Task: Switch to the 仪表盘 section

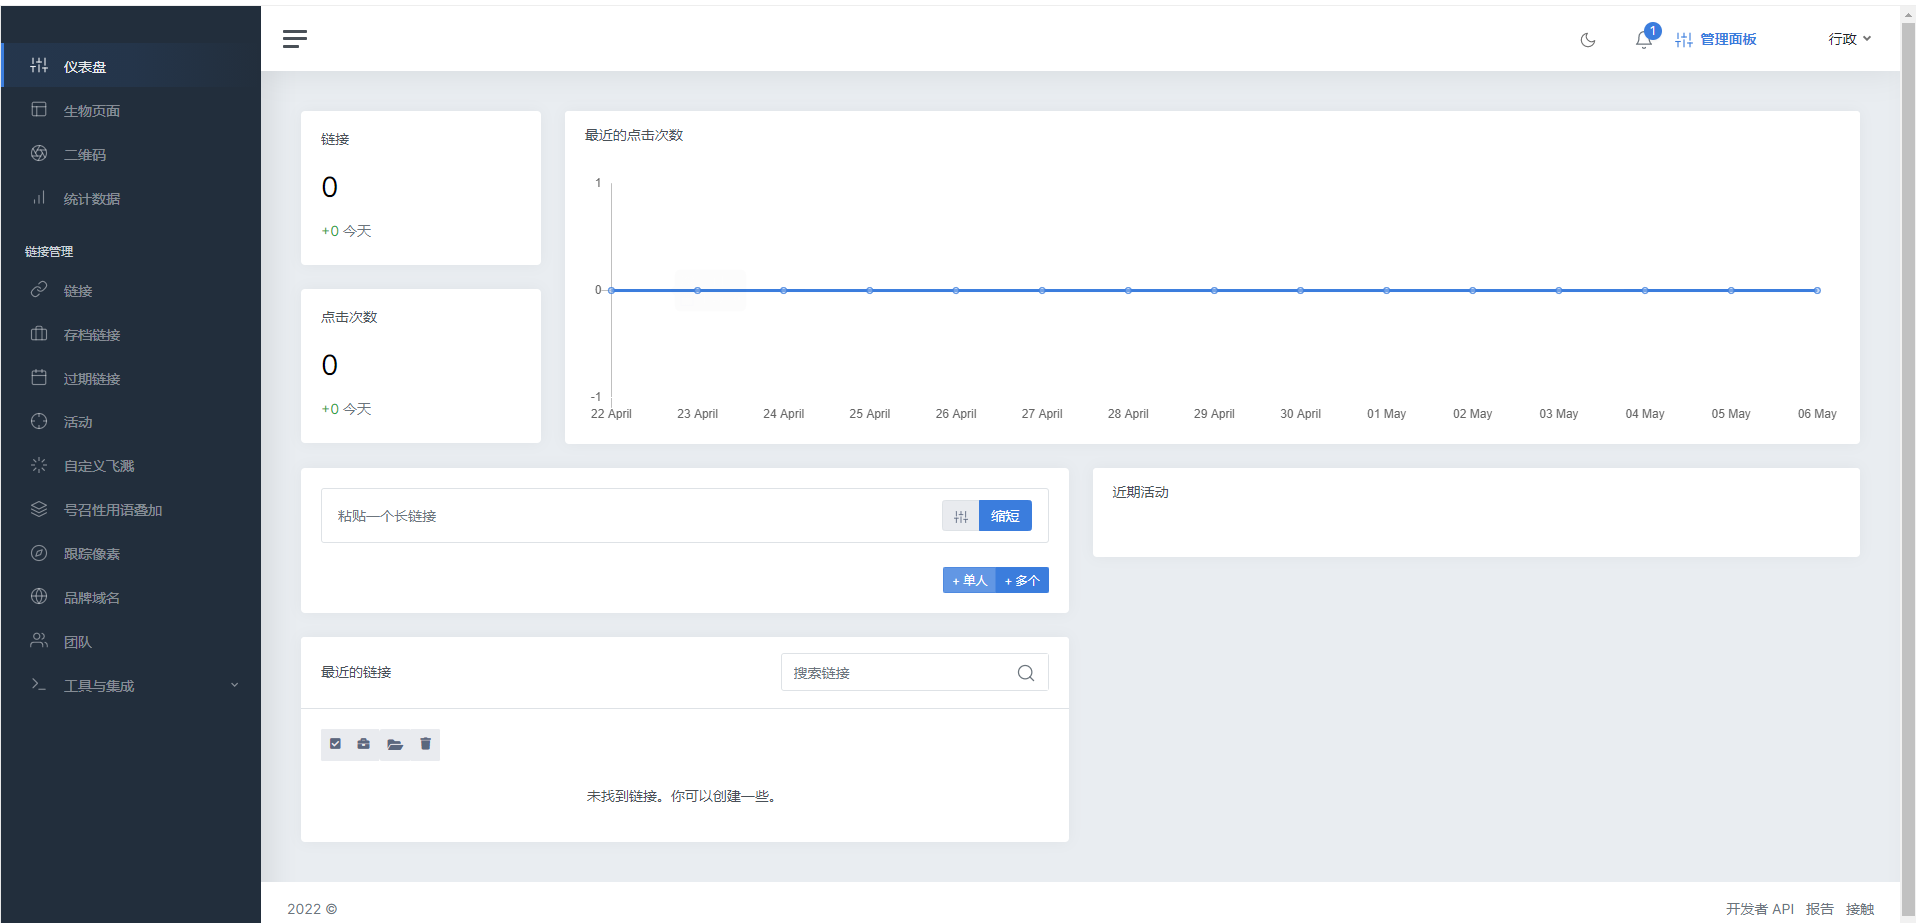Action: click(84, 66)
